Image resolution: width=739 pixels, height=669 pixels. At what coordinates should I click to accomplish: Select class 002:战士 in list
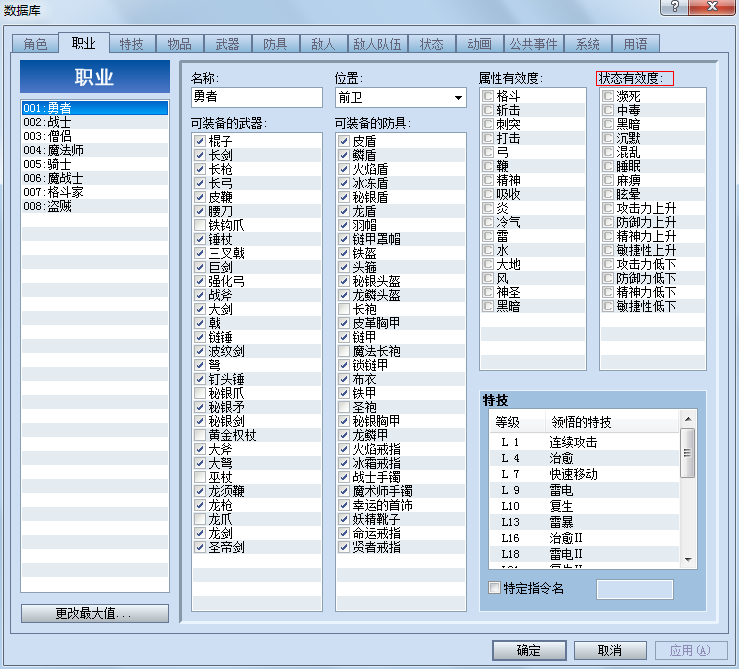point(95,122)
